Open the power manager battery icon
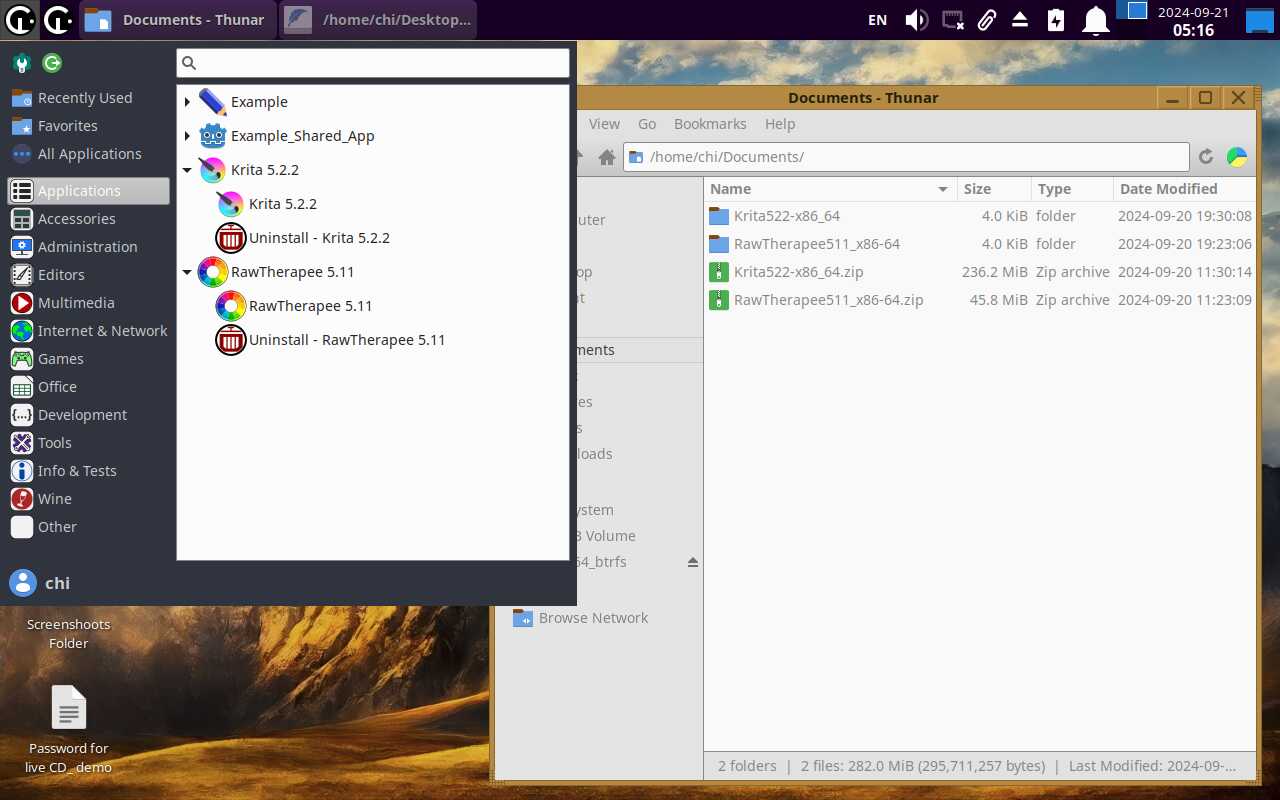This screenshot has height=800, width=1280. (1056, 19)
